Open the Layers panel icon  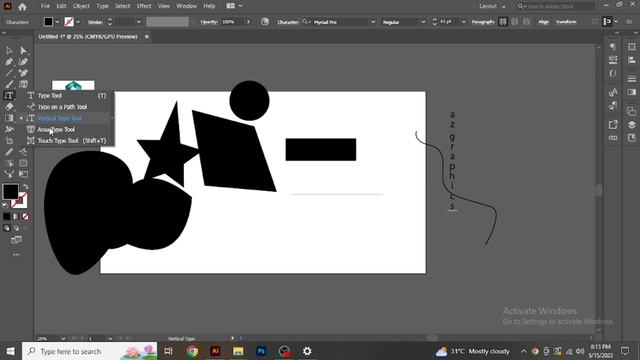coord(631,124)
